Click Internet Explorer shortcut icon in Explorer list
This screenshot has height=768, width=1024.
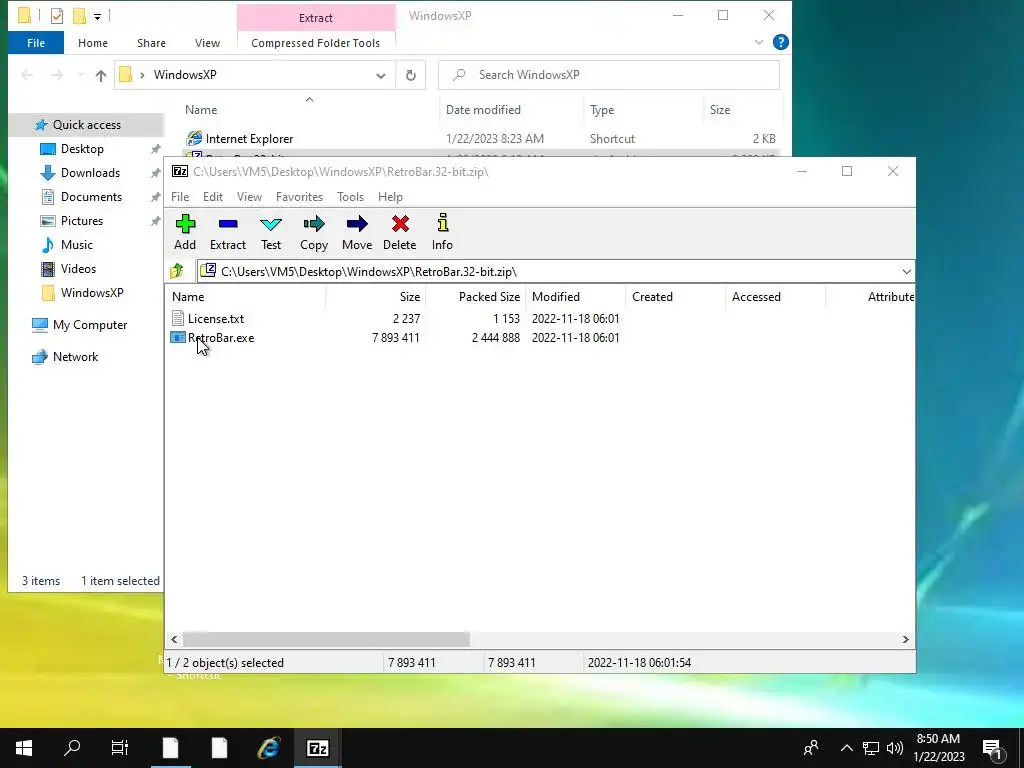pyautogui.click(x=194, y=138)
